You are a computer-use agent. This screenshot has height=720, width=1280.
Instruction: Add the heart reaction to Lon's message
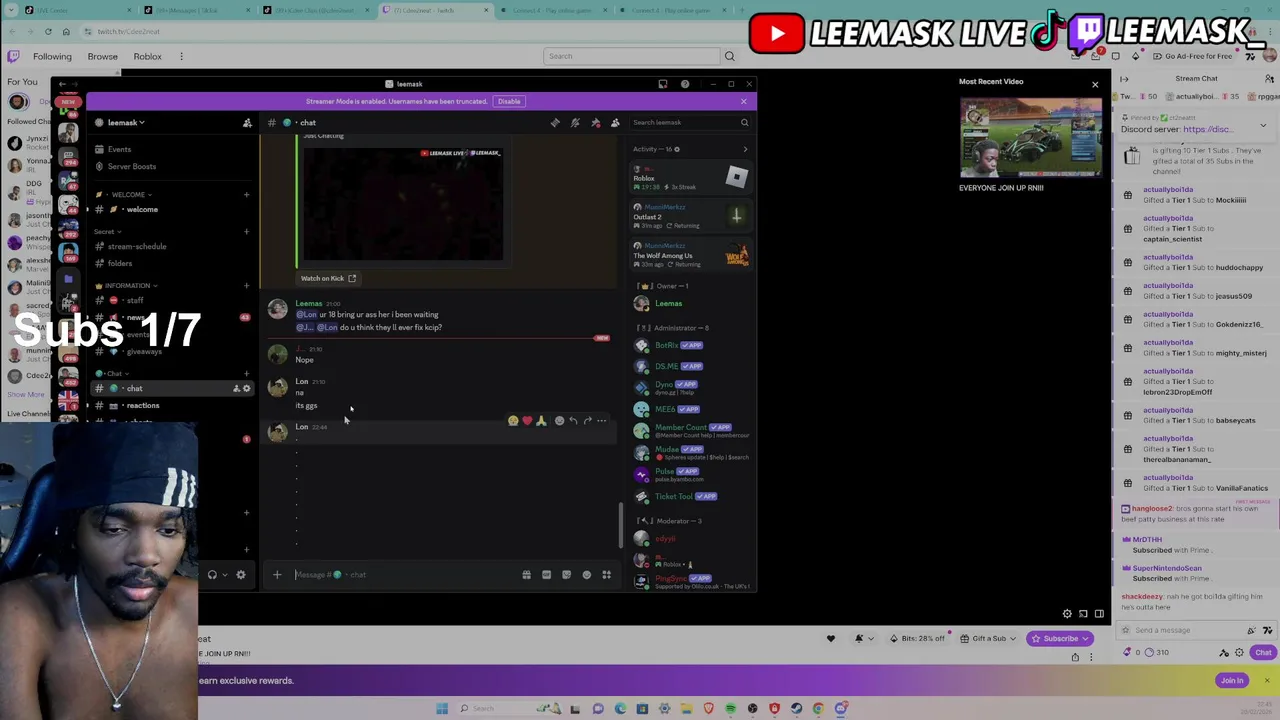click(527, 421)
